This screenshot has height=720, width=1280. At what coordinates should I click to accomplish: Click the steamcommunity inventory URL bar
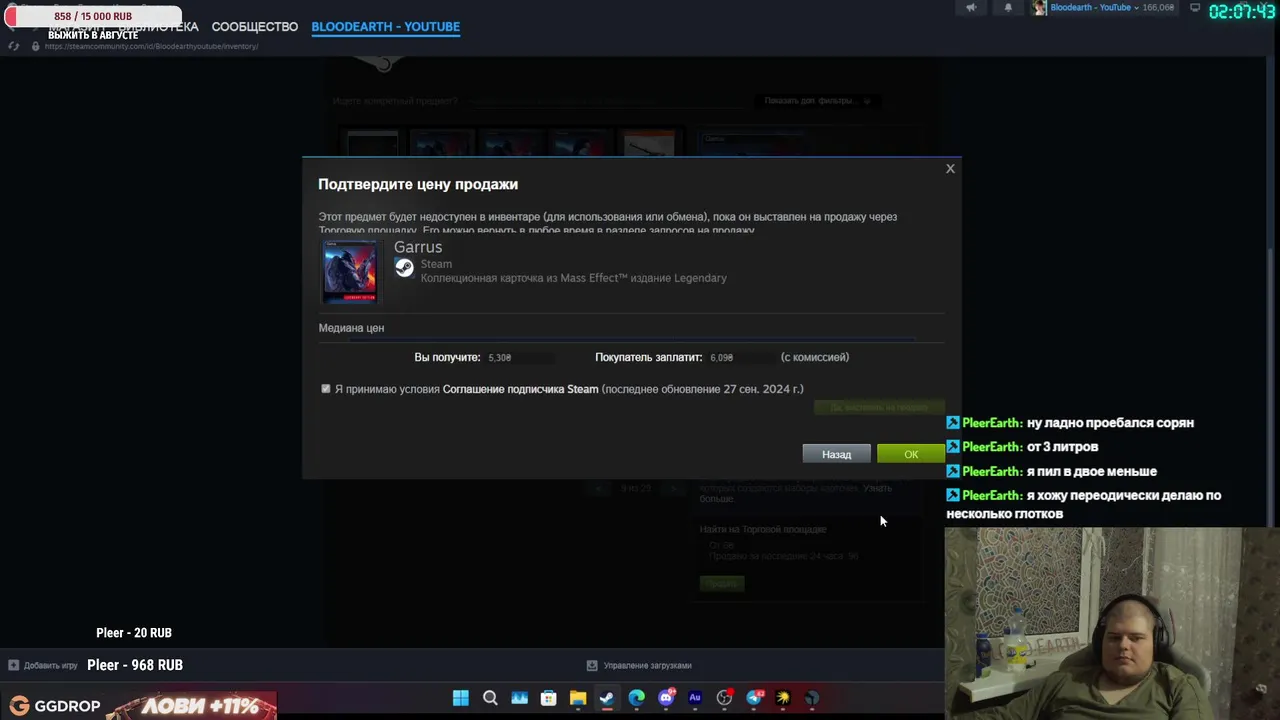(x=151, y=46)
